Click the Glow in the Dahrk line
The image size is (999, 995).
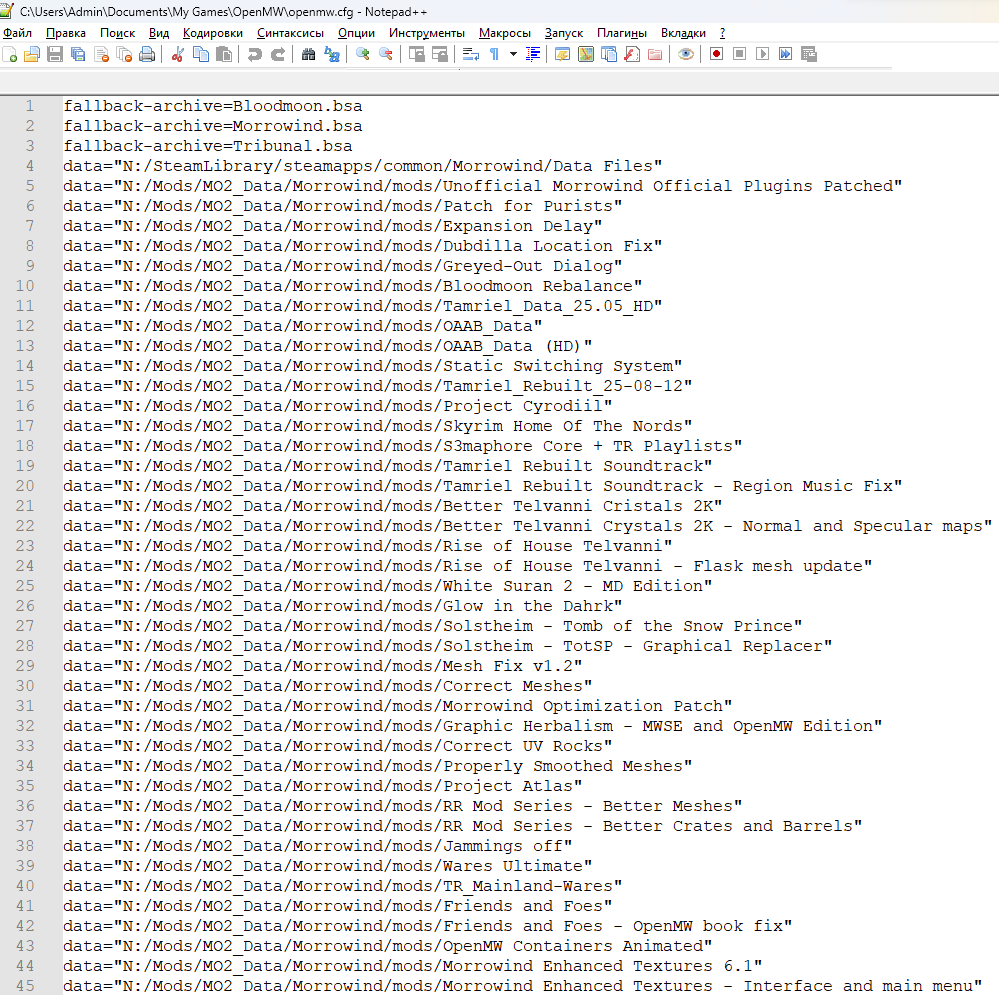click(x=343, y=606)
